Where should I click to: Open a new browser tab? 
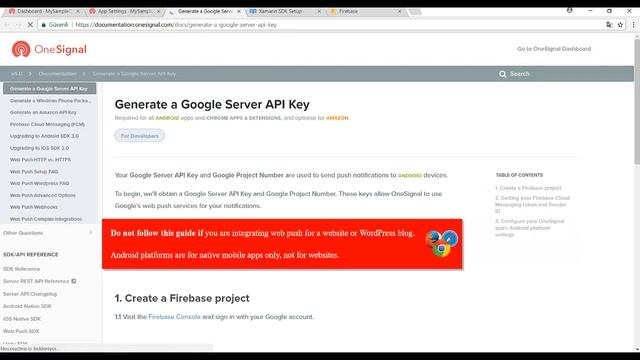pyautogui.click(x=415, y=12)
